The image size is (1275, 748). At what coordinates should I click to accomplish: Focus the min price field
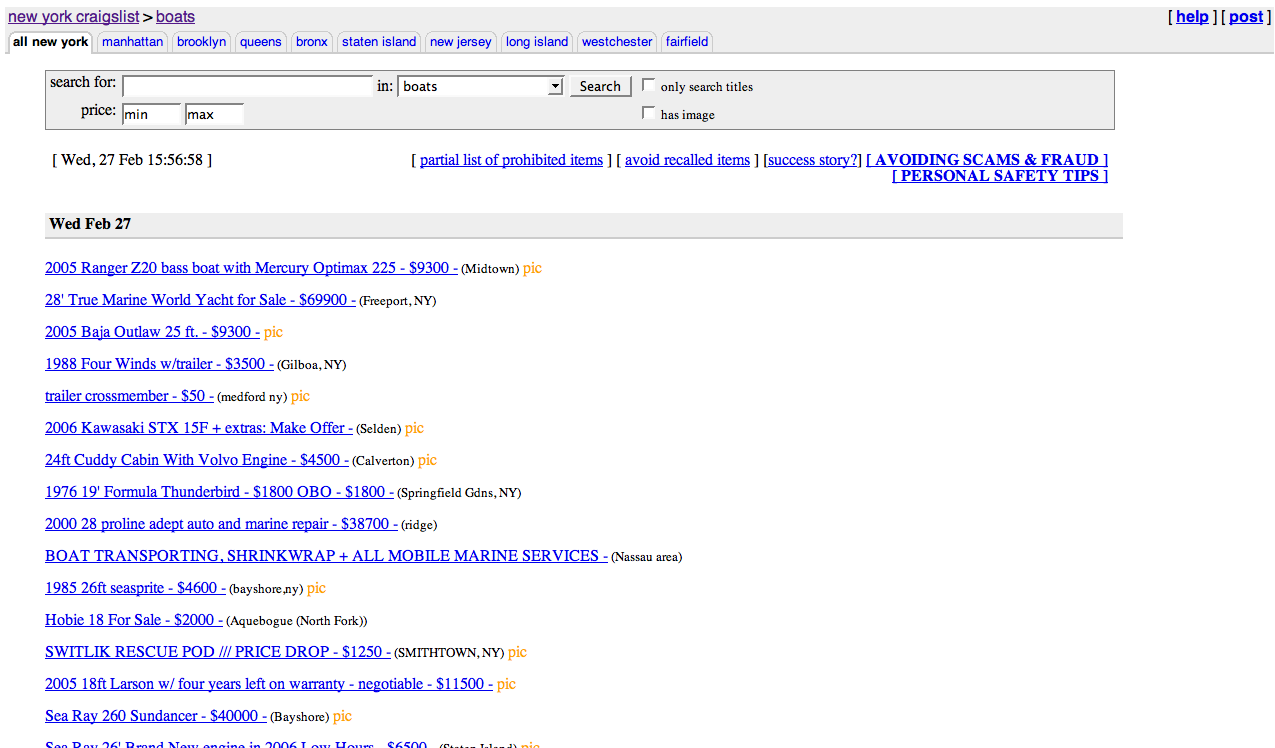coord(151,114)
